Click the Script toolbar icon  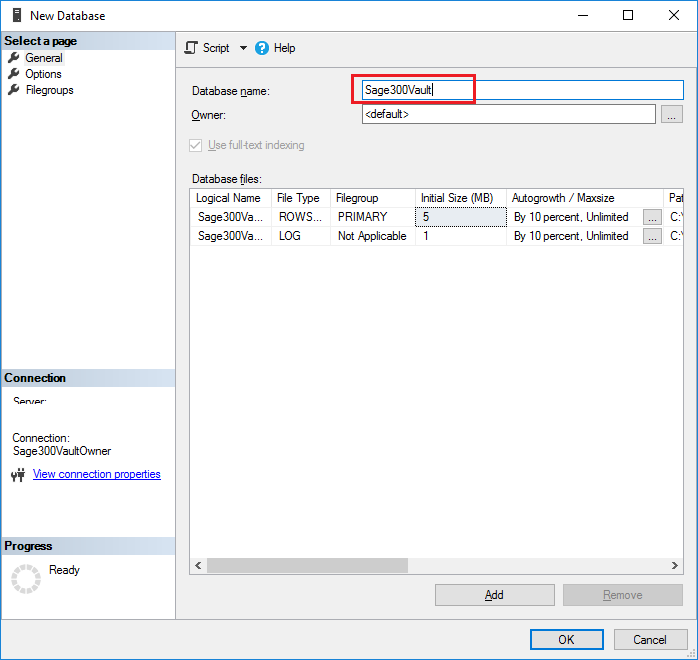tap(191, 48)
